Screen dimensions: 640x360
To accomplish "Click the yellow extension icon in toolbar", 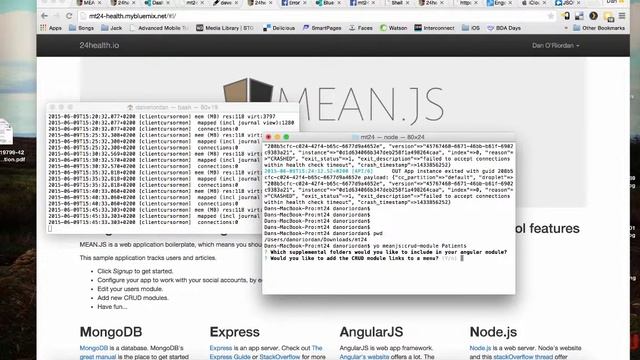I will pos(609,16).
